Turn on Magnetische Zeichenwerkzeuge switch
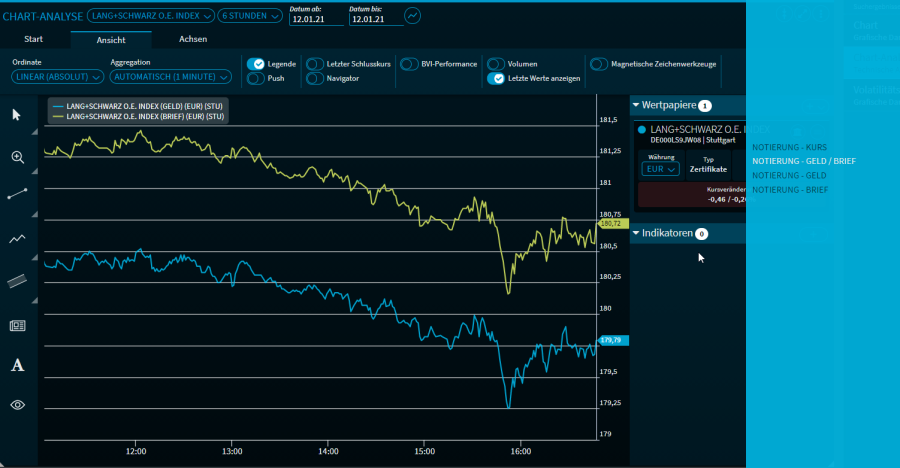Viewport: 900px width, 468px height. (598, 64)
